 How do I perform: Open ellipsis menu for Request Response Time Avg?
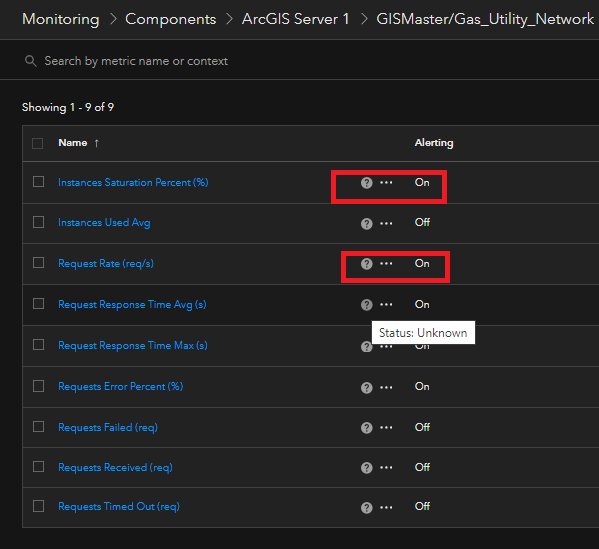click(x=386, y=304)
